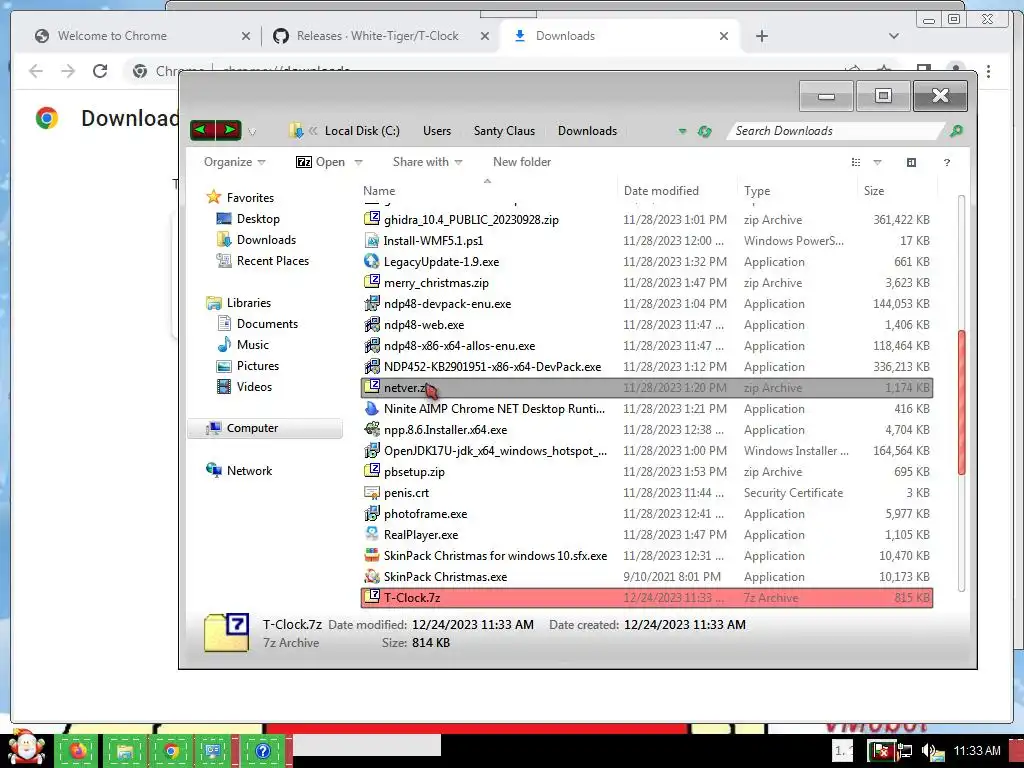Navigate to Users breadcrumb
Image resolution: width=1024 pixels, height=768 pixels.
[x=437, y=131]
